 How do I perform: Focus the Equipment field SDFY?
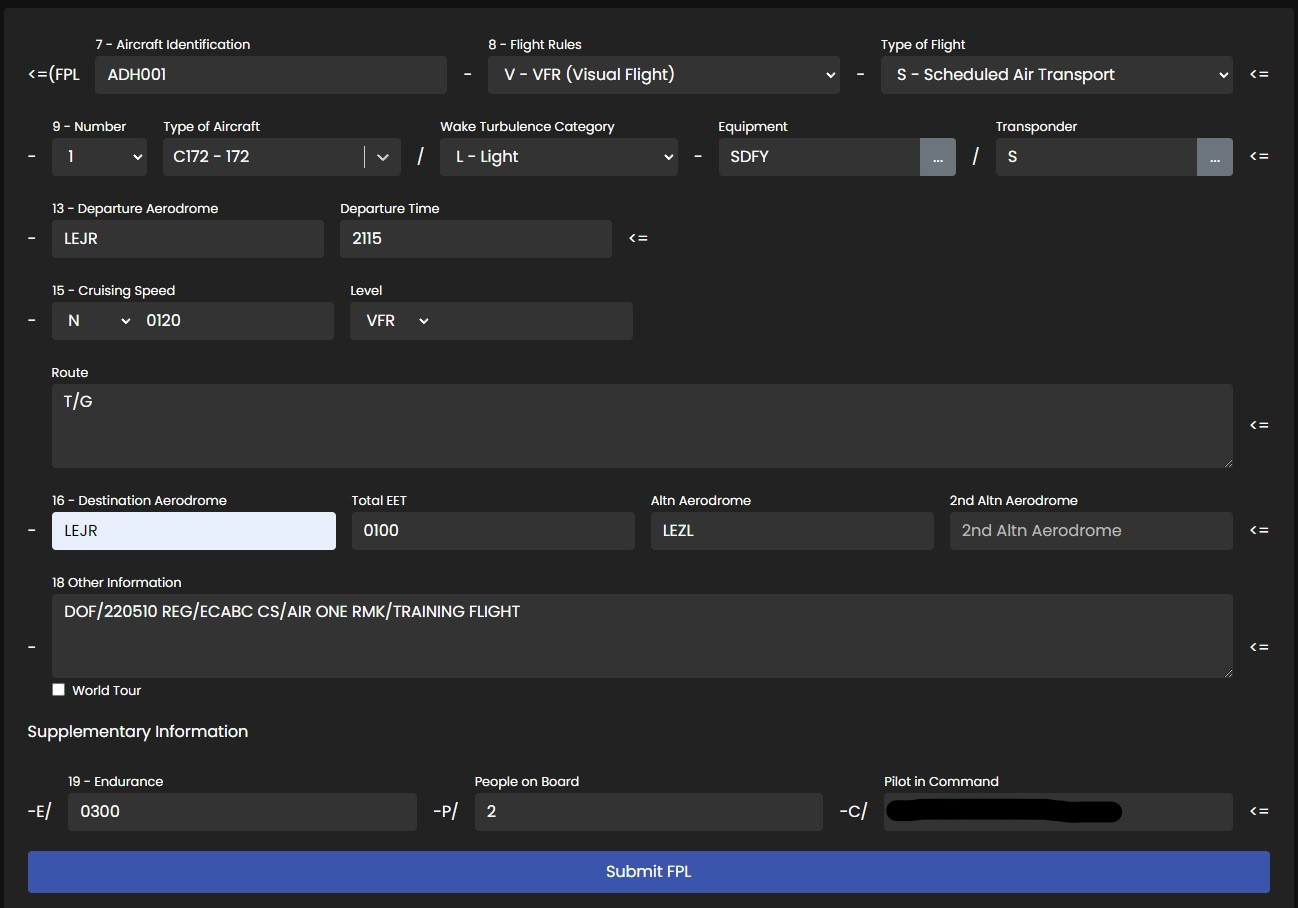(819, 157)
